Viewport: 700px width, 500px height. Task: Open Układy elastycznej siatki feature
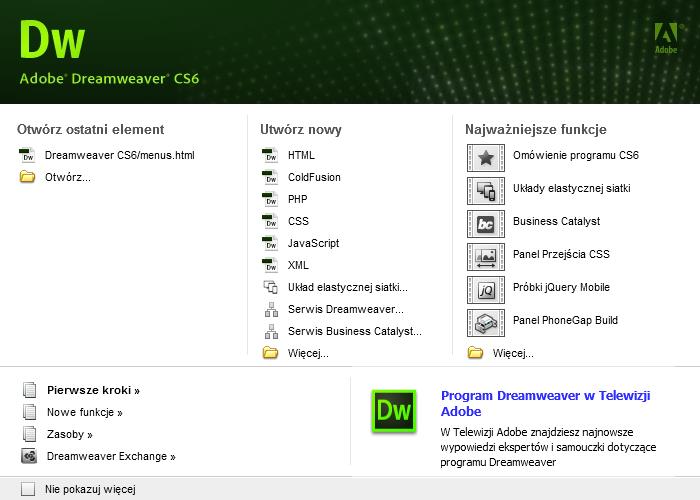coord(571,188)
